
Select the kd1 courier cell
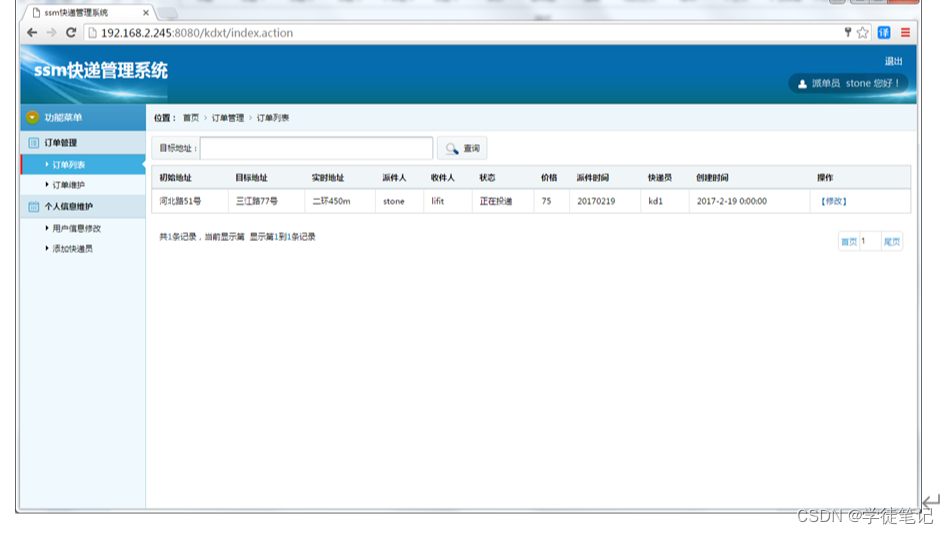(x=665, y=201)
